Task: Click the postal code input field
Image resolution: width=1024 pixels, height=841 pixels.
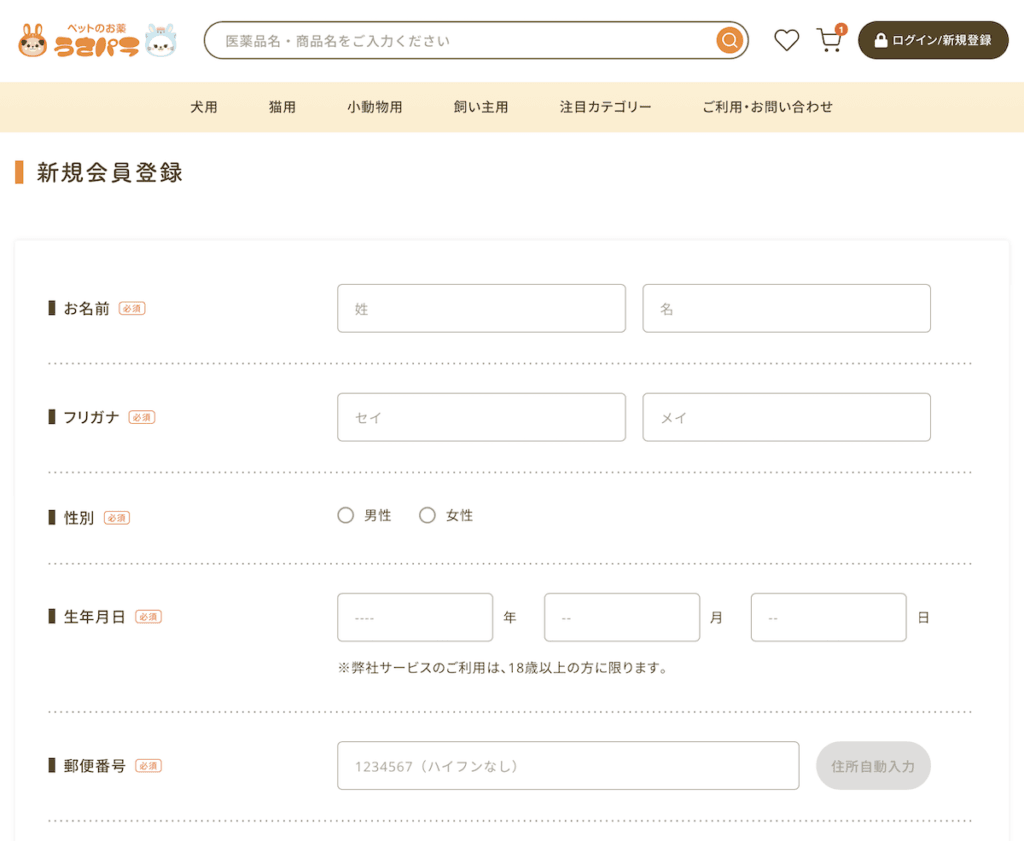Action: [568, 765]
